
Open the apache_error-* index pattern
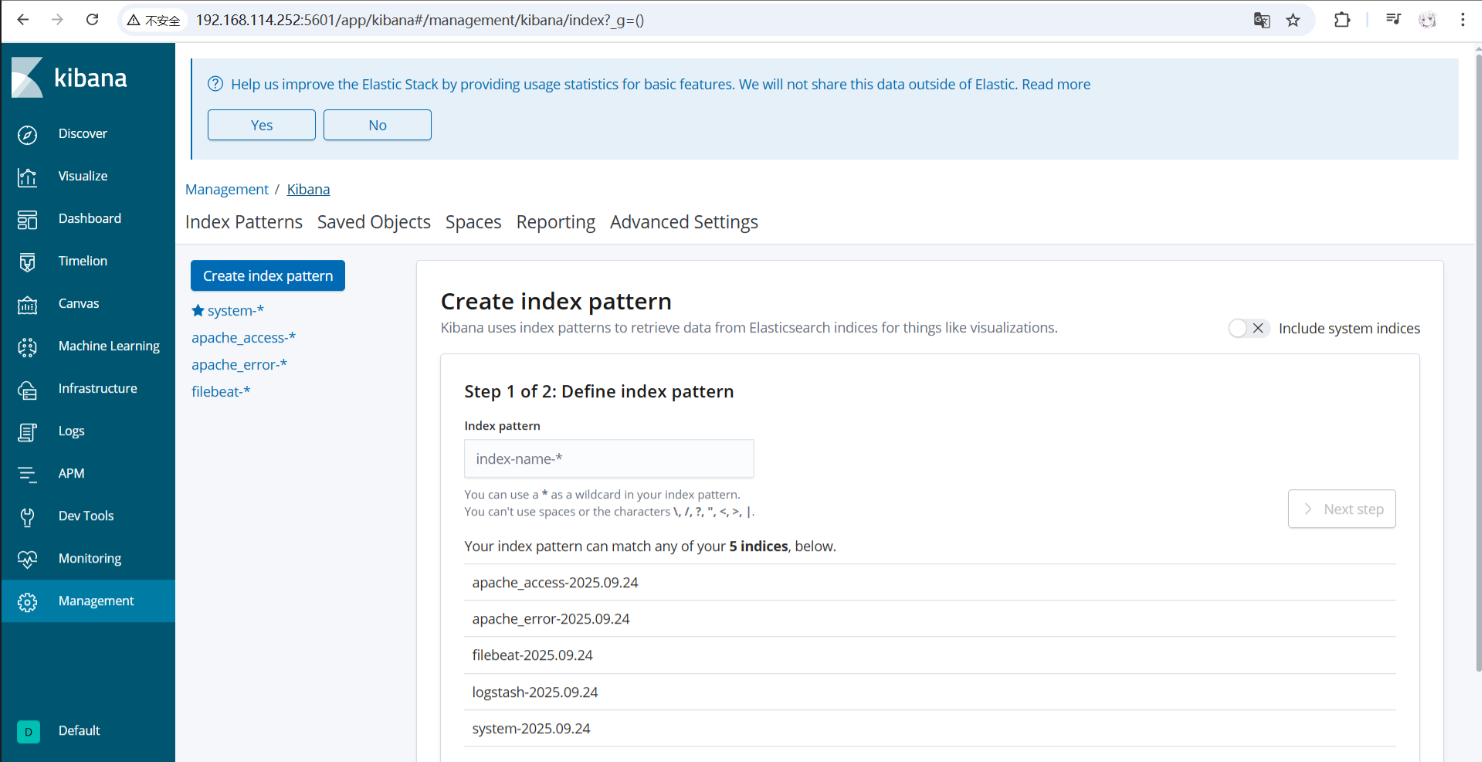(x=239, y=365)
